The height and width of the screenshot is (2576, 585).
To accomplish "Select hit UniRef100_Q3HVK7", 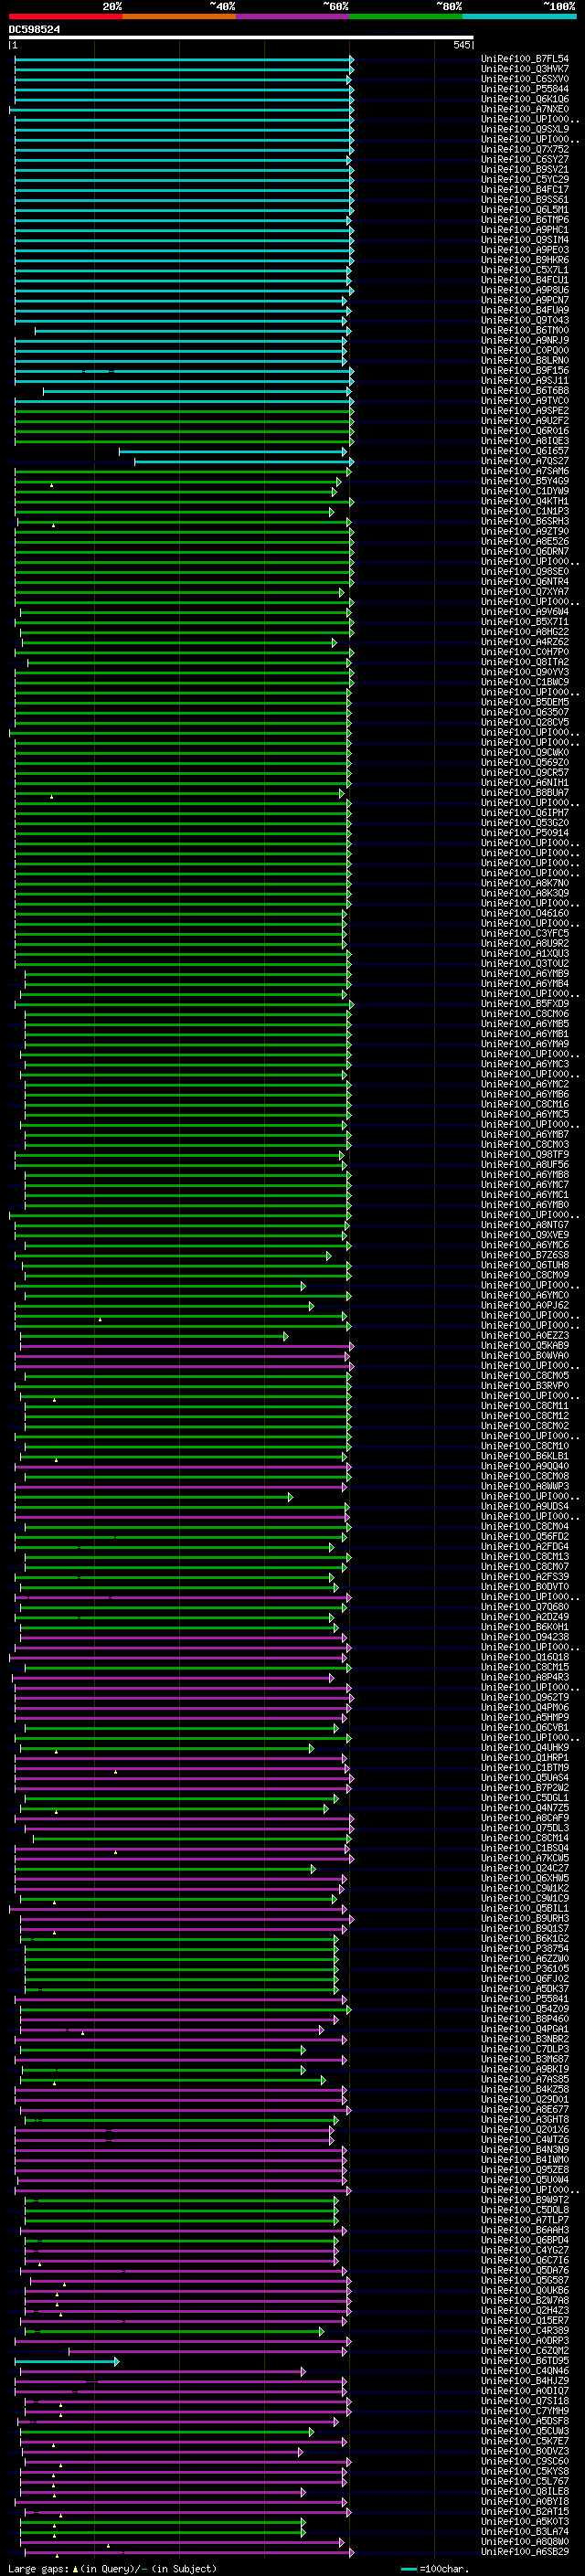I will (x=525, y=70).
